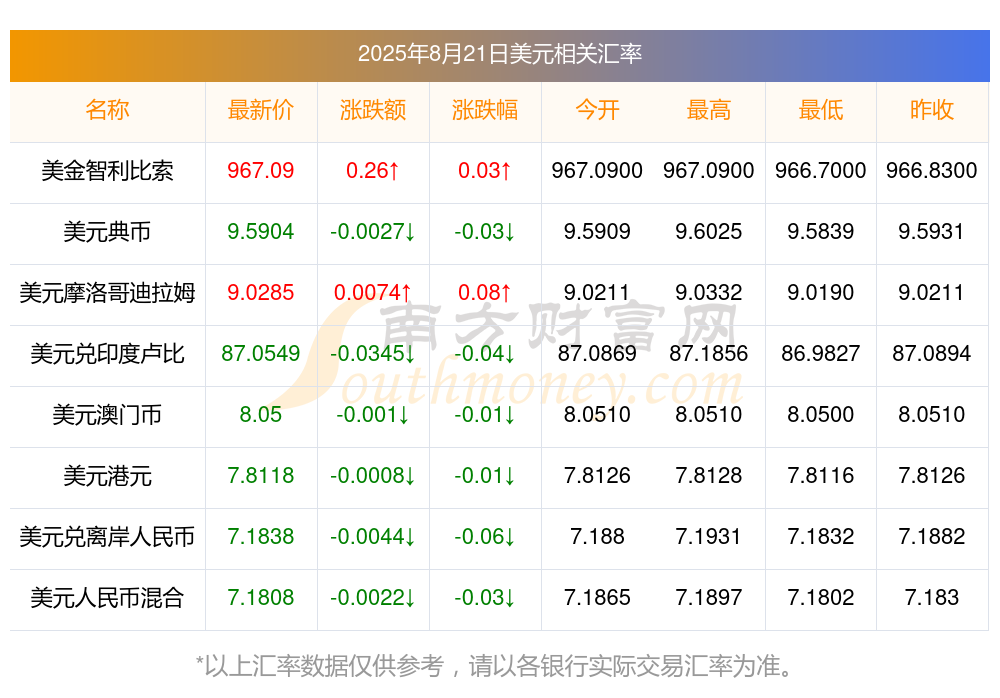Select the '最新价' column header
This screenshot has width=1000, height=698.
[x=261, y=110]
